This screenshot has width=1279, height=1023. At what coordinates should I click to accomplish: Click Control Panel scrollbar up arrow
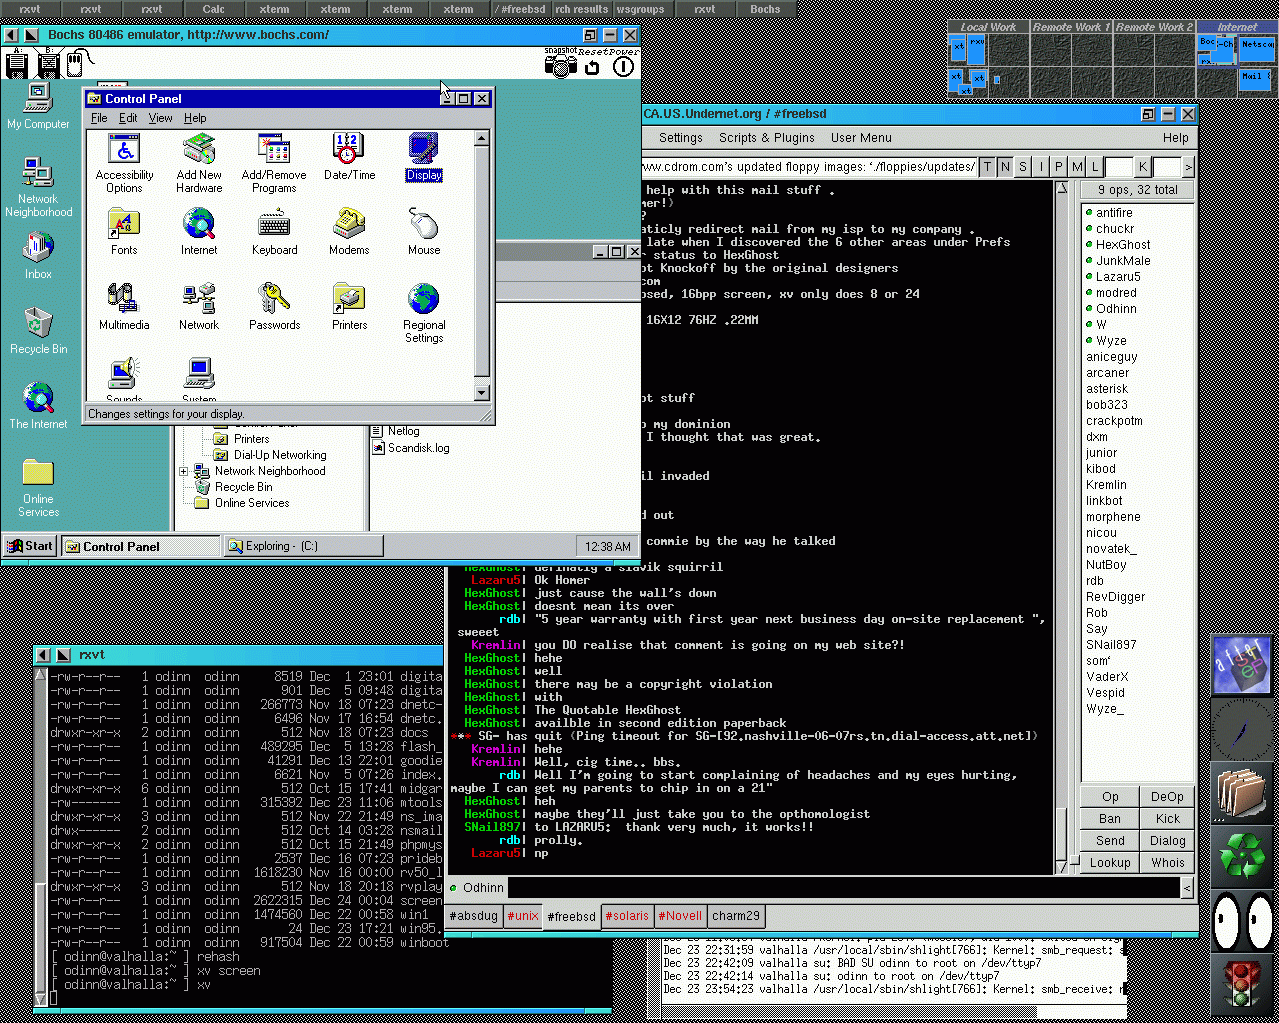[481, 138]
